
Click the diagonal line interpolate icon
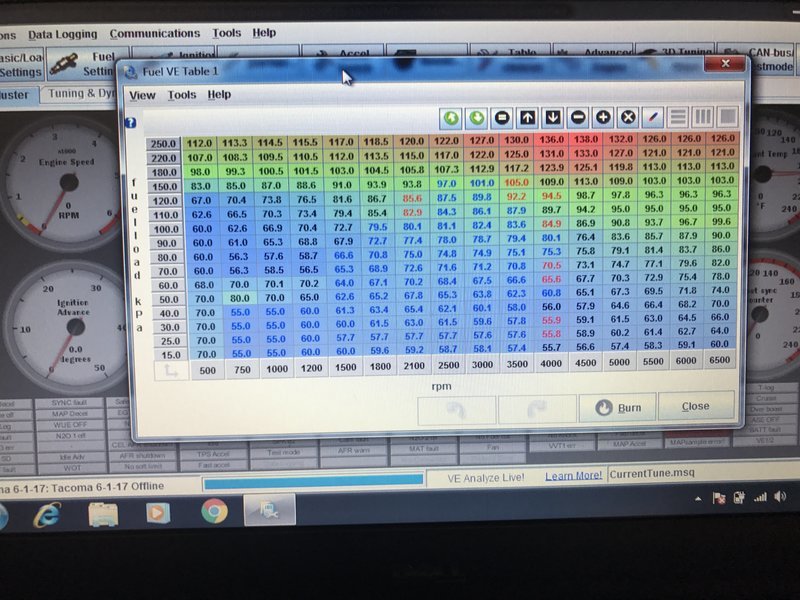pyautogui.click(x=653, y=117)
